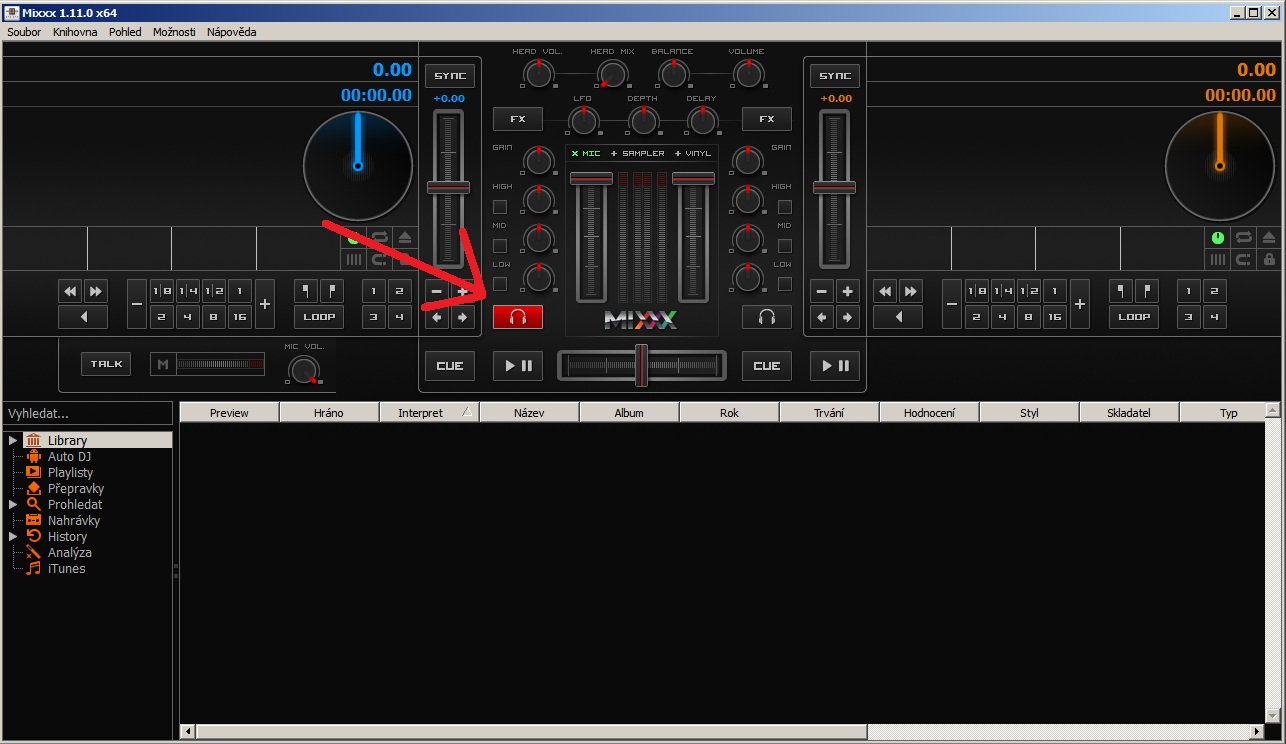This screenshot has width=1286, height=744.
Task: Enable headphone cue on the right deck
Action: point(767,317)
